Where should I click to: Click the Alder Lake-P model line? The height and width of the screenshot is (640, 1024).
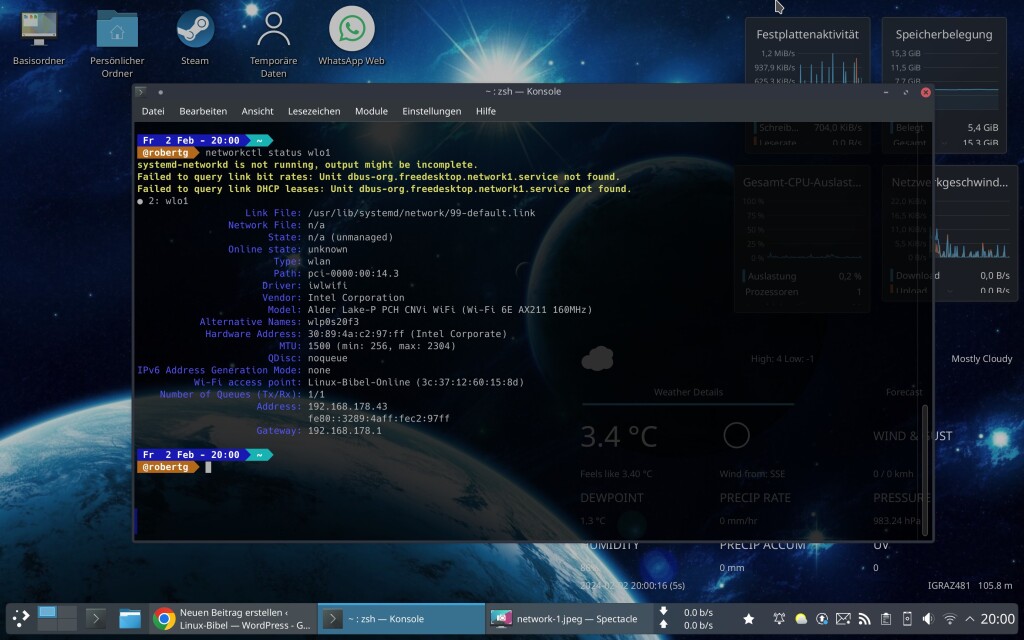(450, 310)
